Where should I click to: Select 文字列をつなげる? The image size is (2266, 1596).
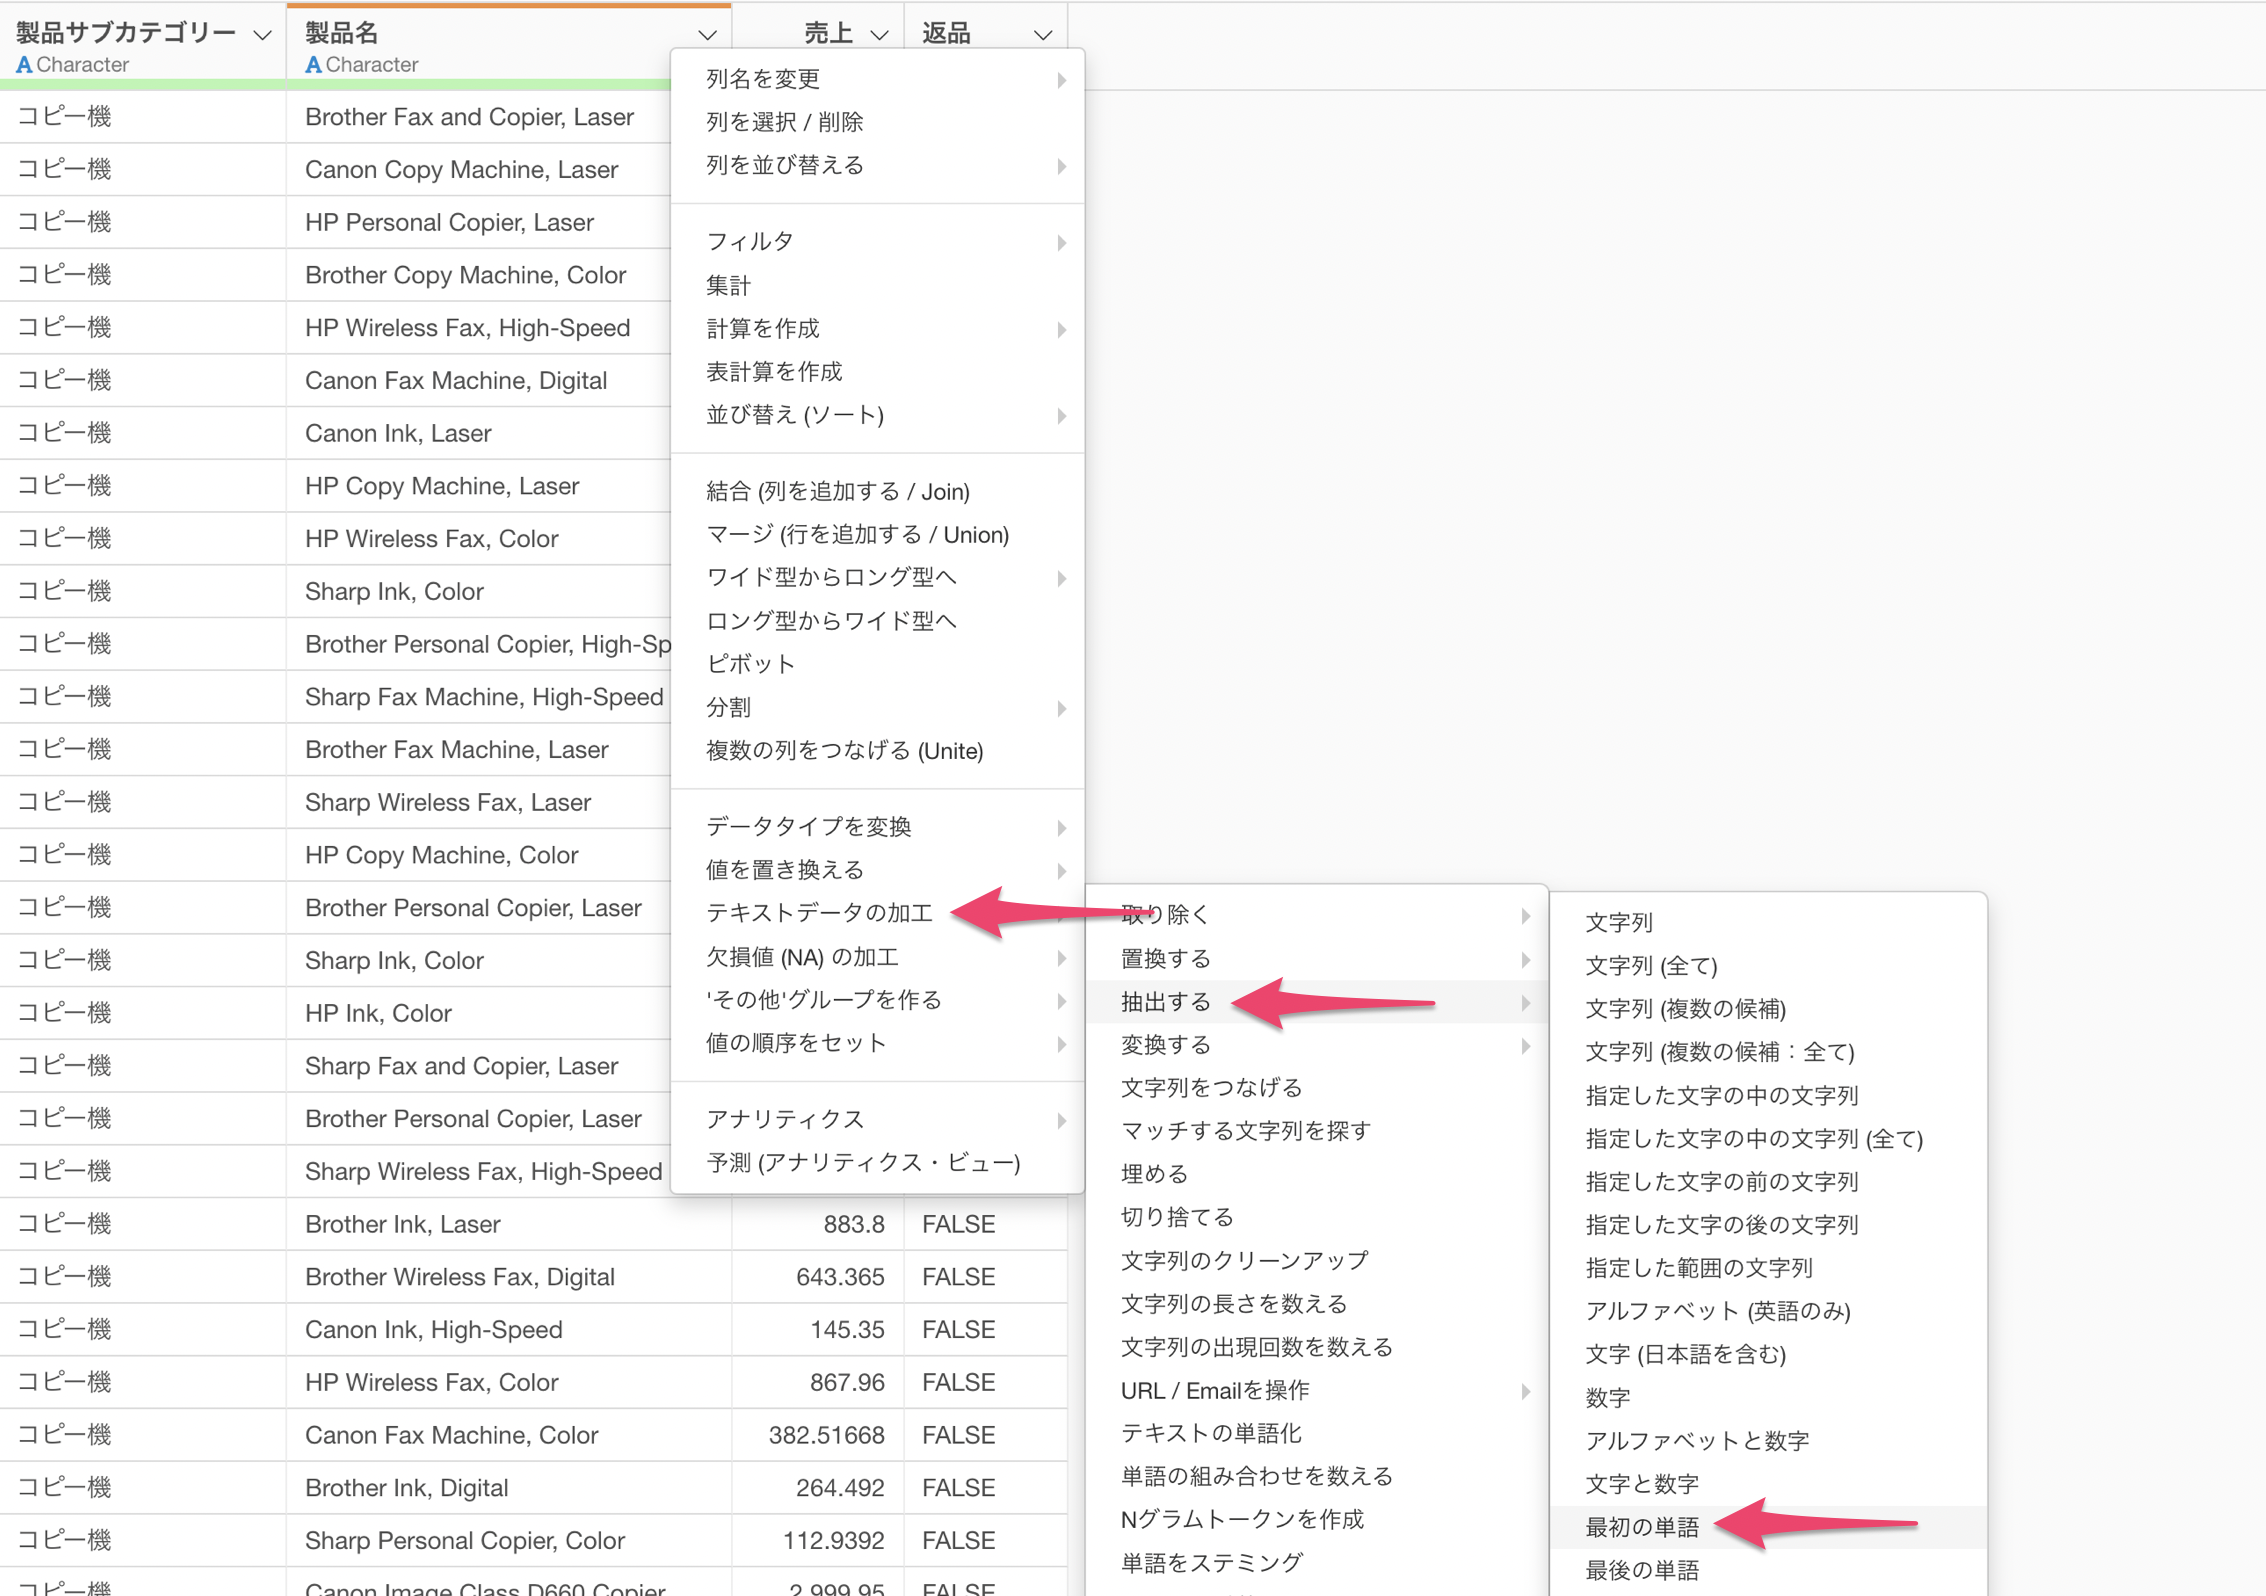click(1317, 1088)
